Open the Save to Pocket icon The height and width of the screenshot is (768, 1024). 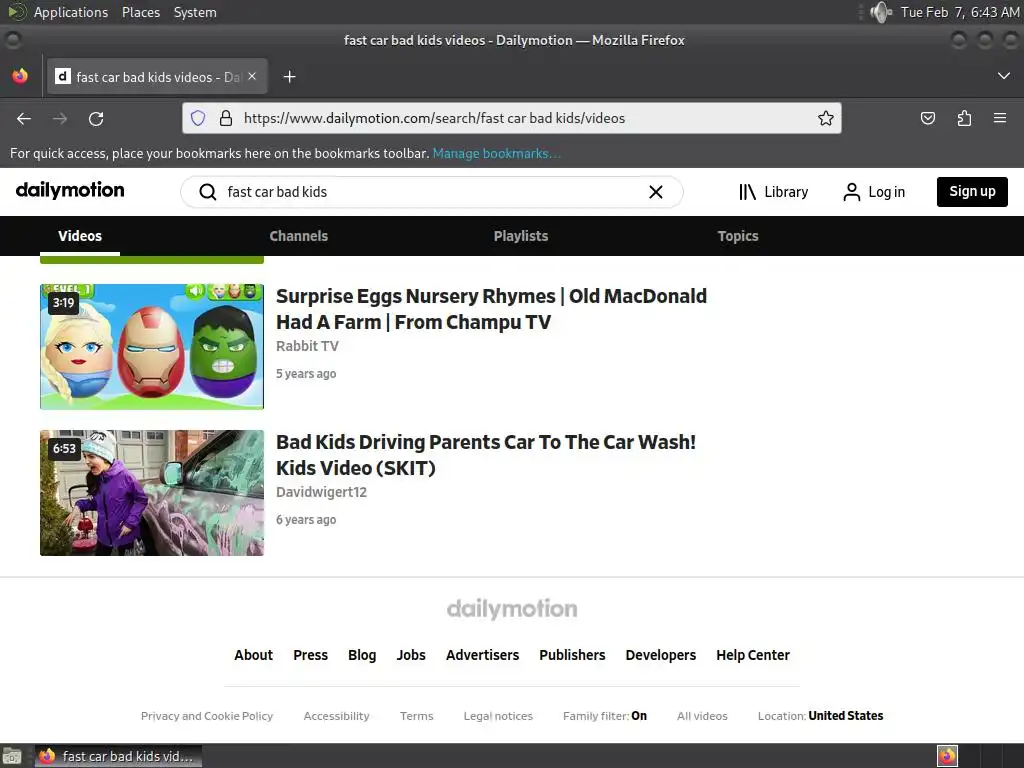pos(927,118)
